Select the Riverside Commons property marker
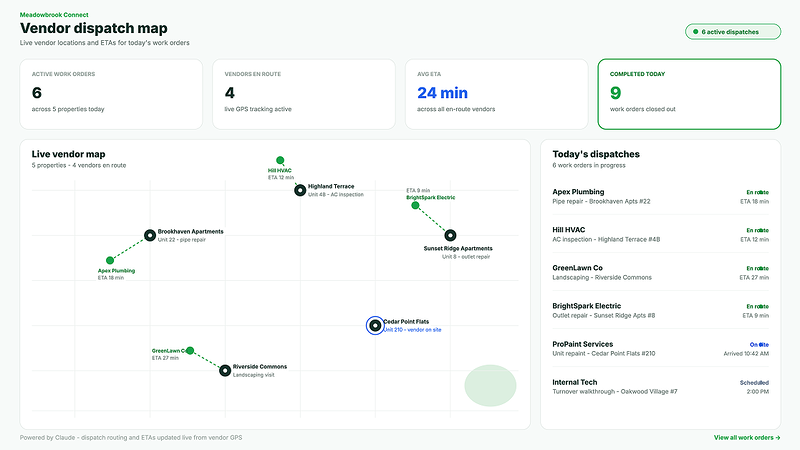Screen dimensions: 800x450 [x=225, y=370]
